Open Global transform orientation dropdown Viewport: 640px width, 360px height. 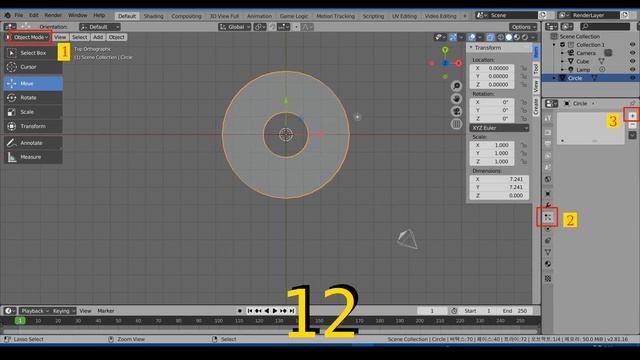(x=235, y=27)
